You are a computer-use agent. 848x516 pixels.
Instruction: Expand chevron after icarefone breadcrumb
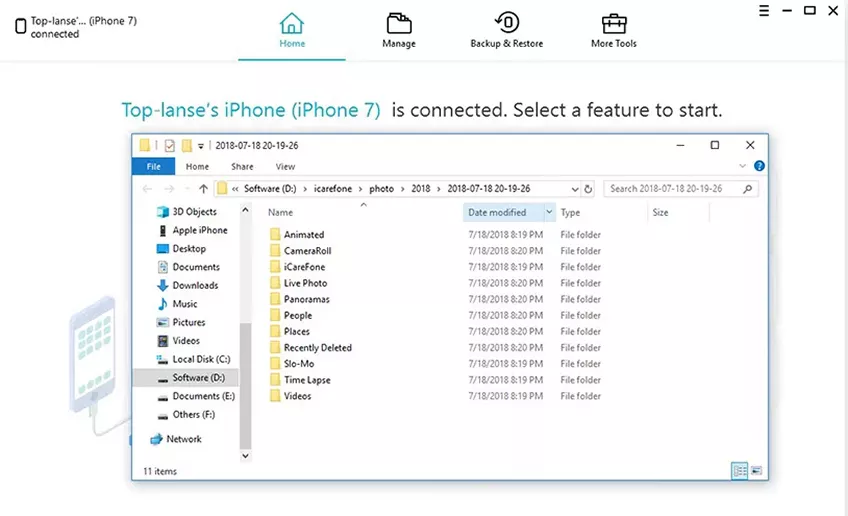(361, 189)
